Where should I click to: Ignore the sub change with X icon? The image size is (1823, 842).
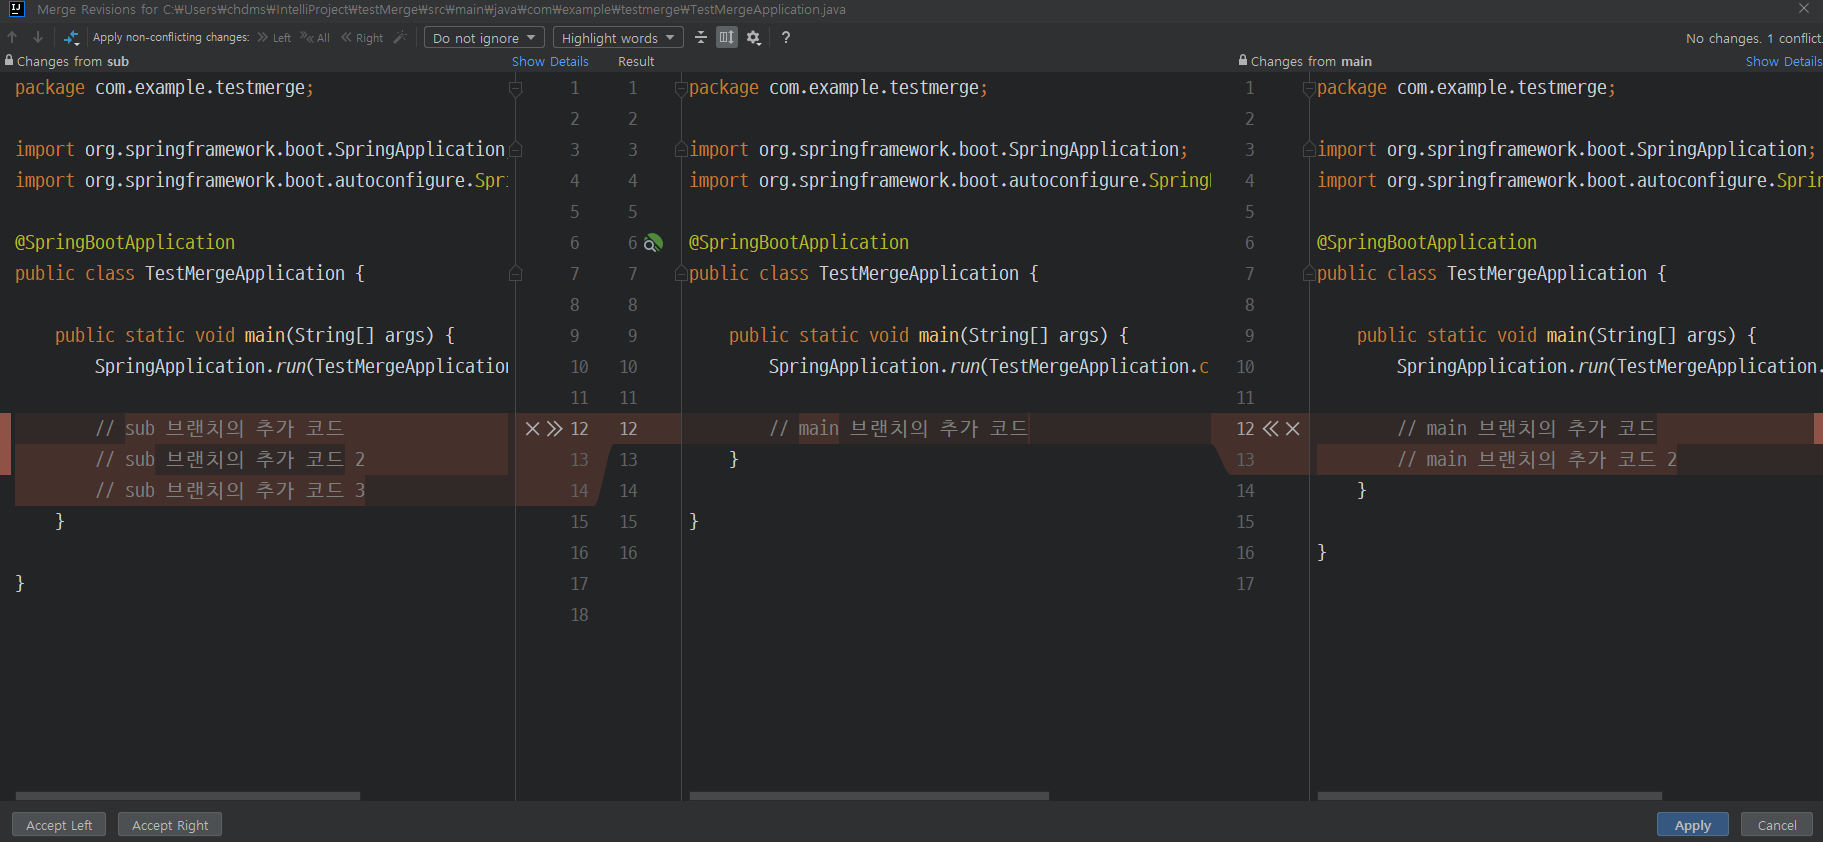tap(532, 429)
